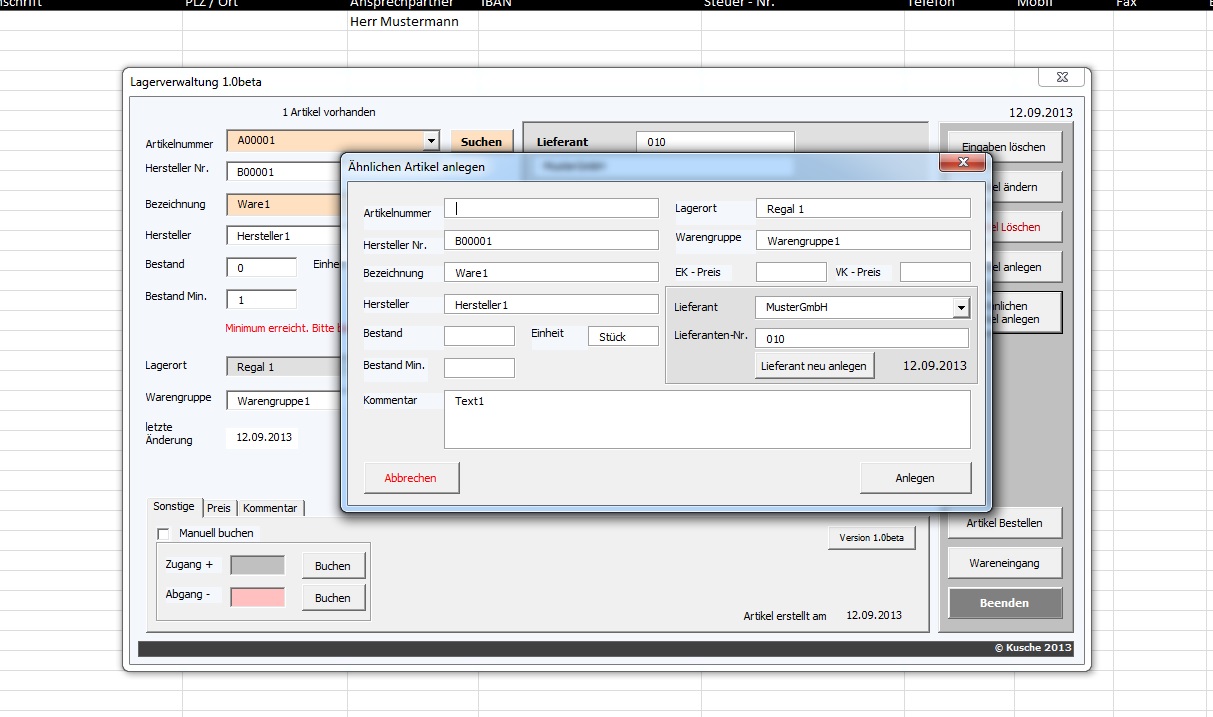This screenshot has height=717, width=1213.
Task: Open Wareneingang
Action: [x=1004, y=562]
